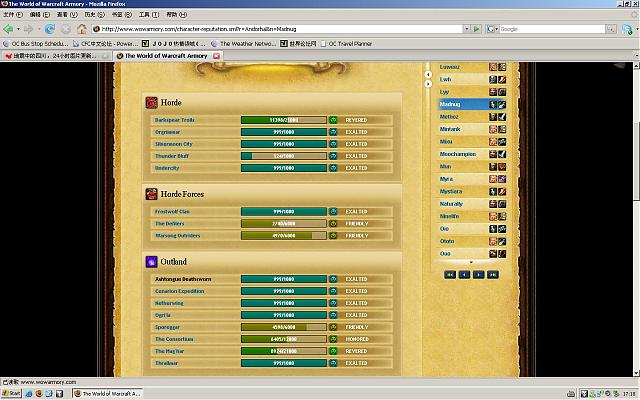Open the 书签 (Bookmarks) menu
Viewport: 640px width, 400px height.
[x=122, y=15]
